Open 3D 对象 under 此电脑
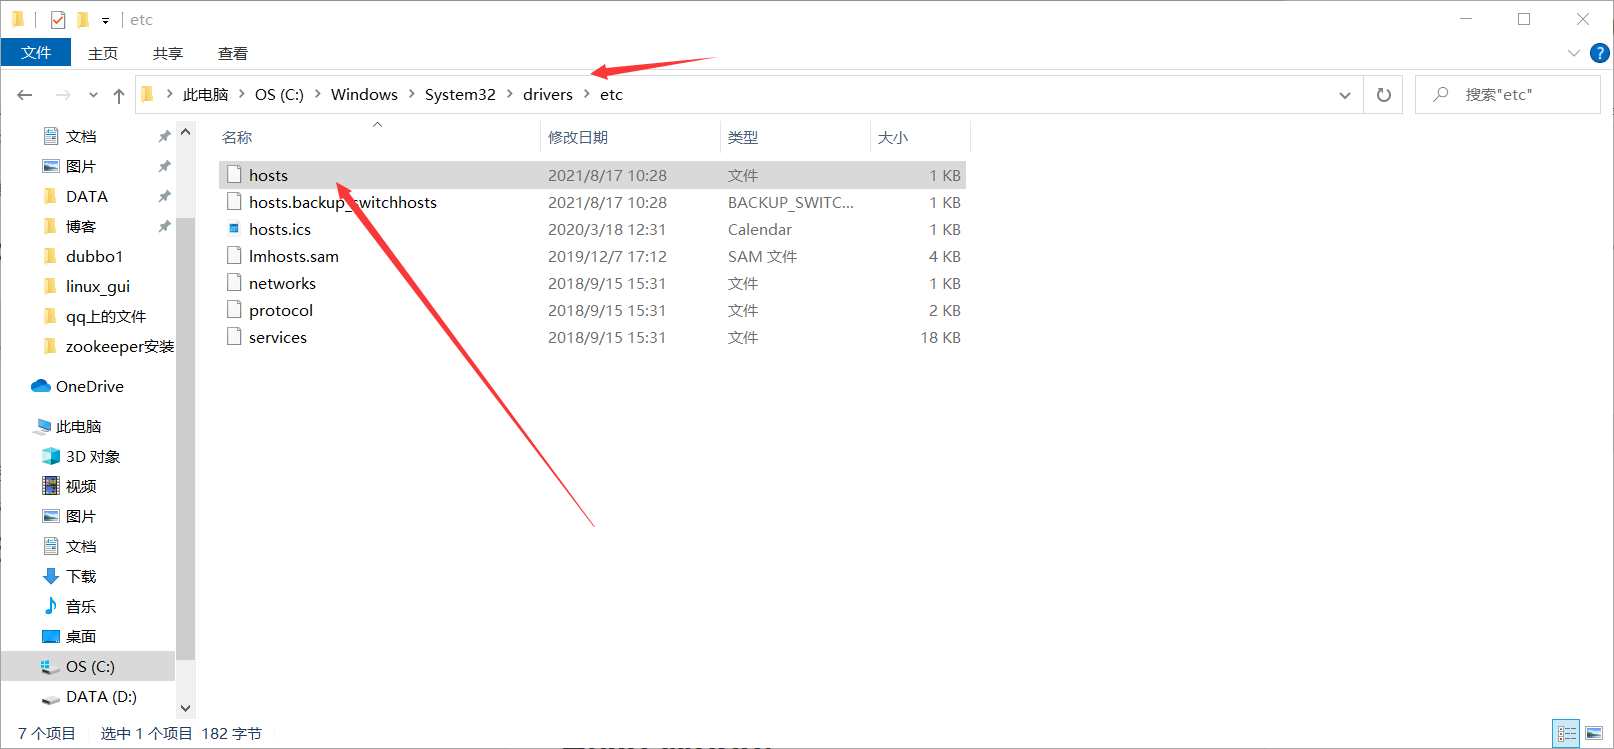 [x=93, y=456]
